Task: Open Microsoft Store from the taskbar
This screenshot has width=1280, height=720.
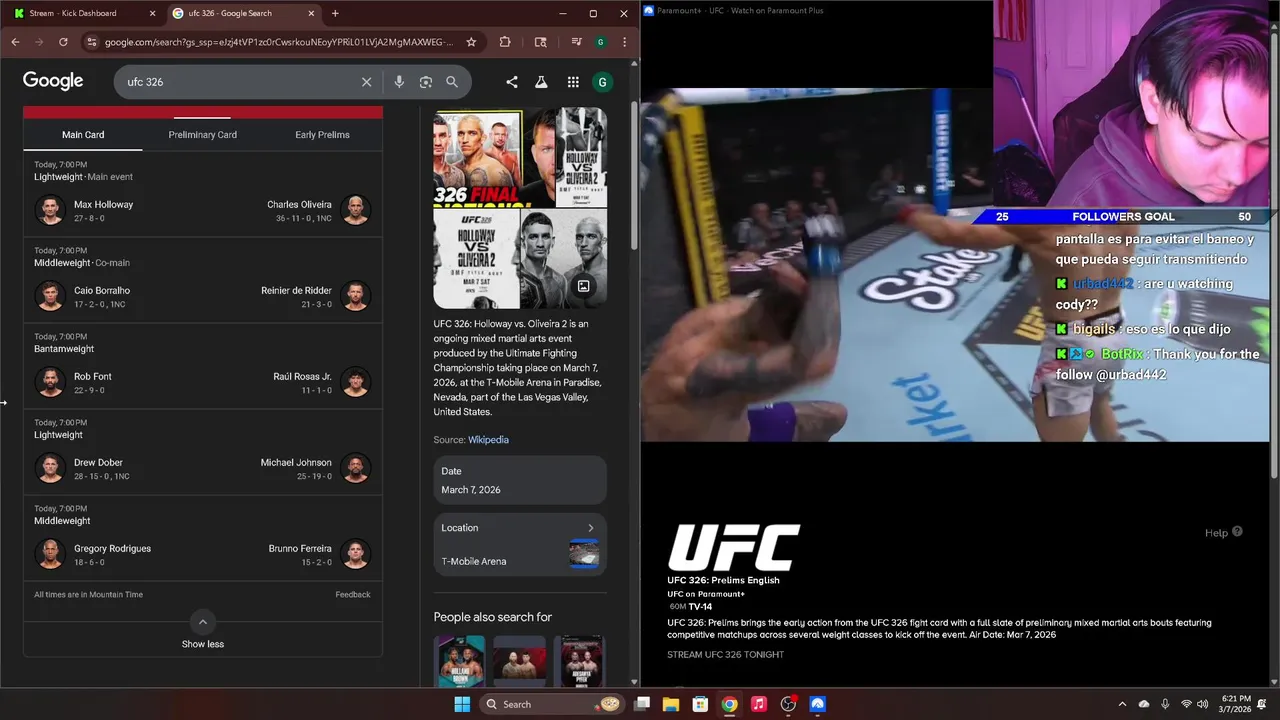Action: [x=700, y=704]
